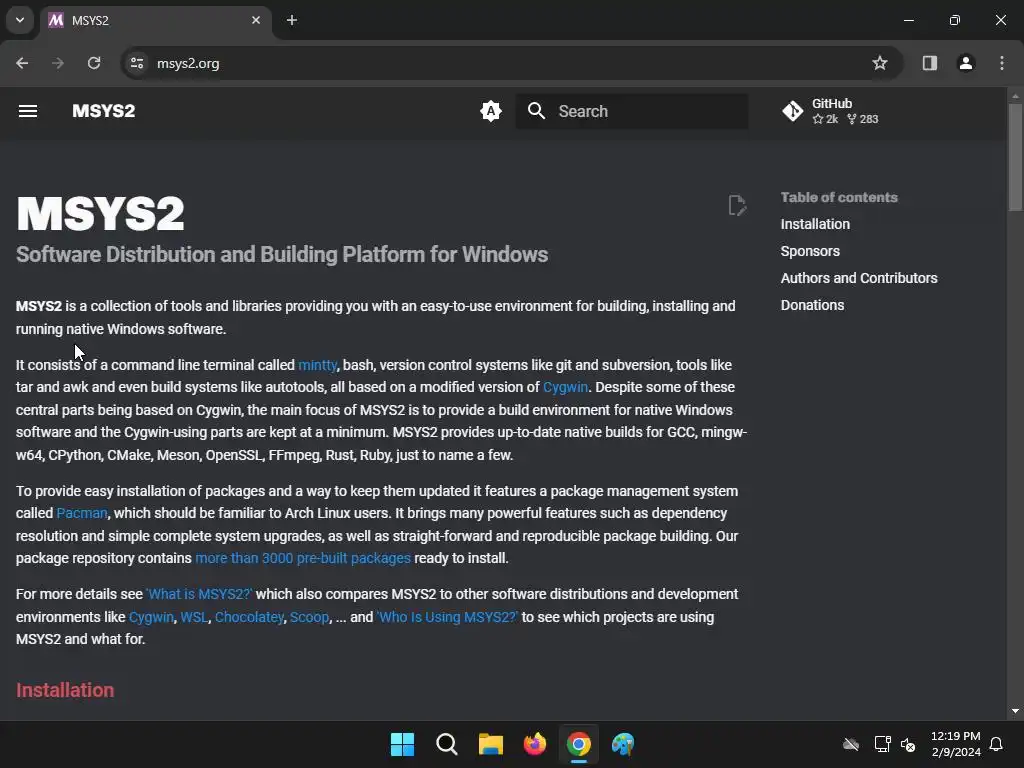Open the Scoop link

click(x=309, y=617)
